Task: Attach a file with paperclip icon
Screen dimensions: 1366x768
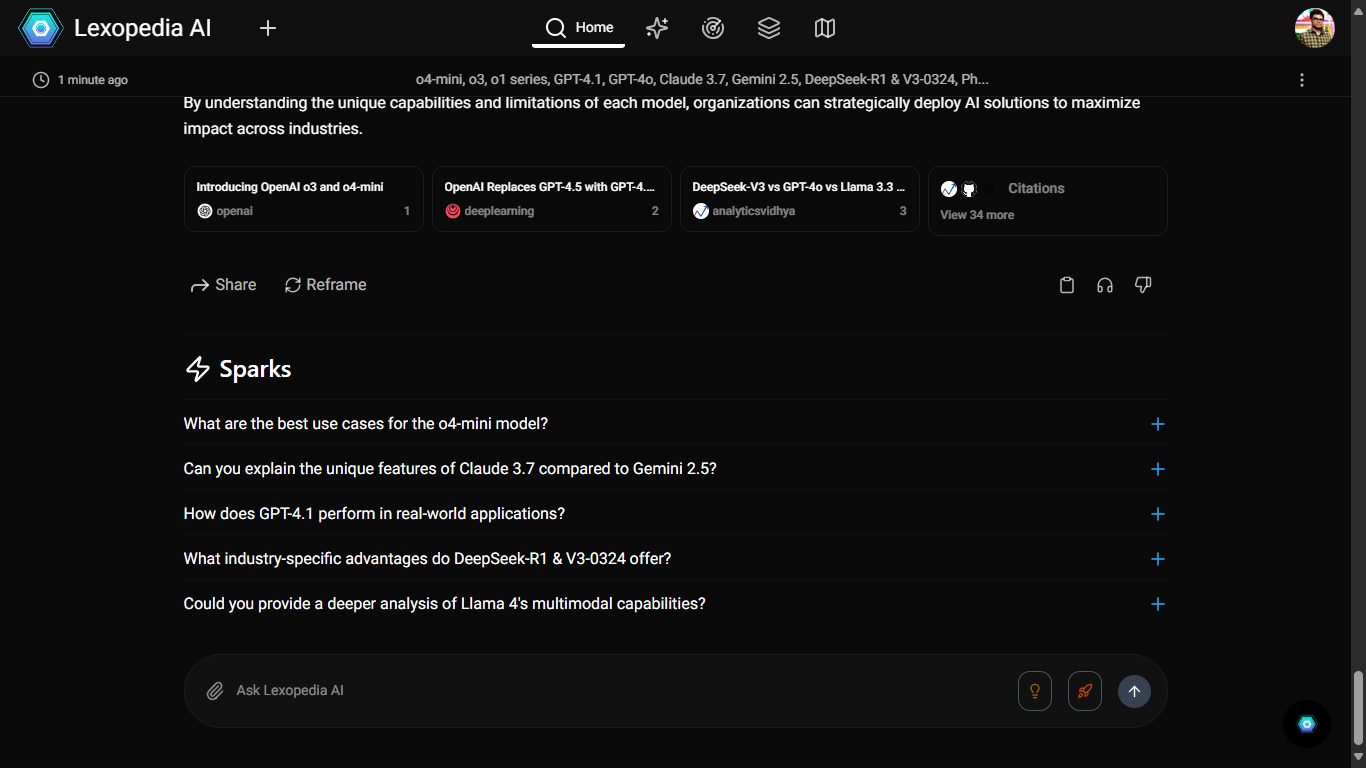Action: point(214,691)
